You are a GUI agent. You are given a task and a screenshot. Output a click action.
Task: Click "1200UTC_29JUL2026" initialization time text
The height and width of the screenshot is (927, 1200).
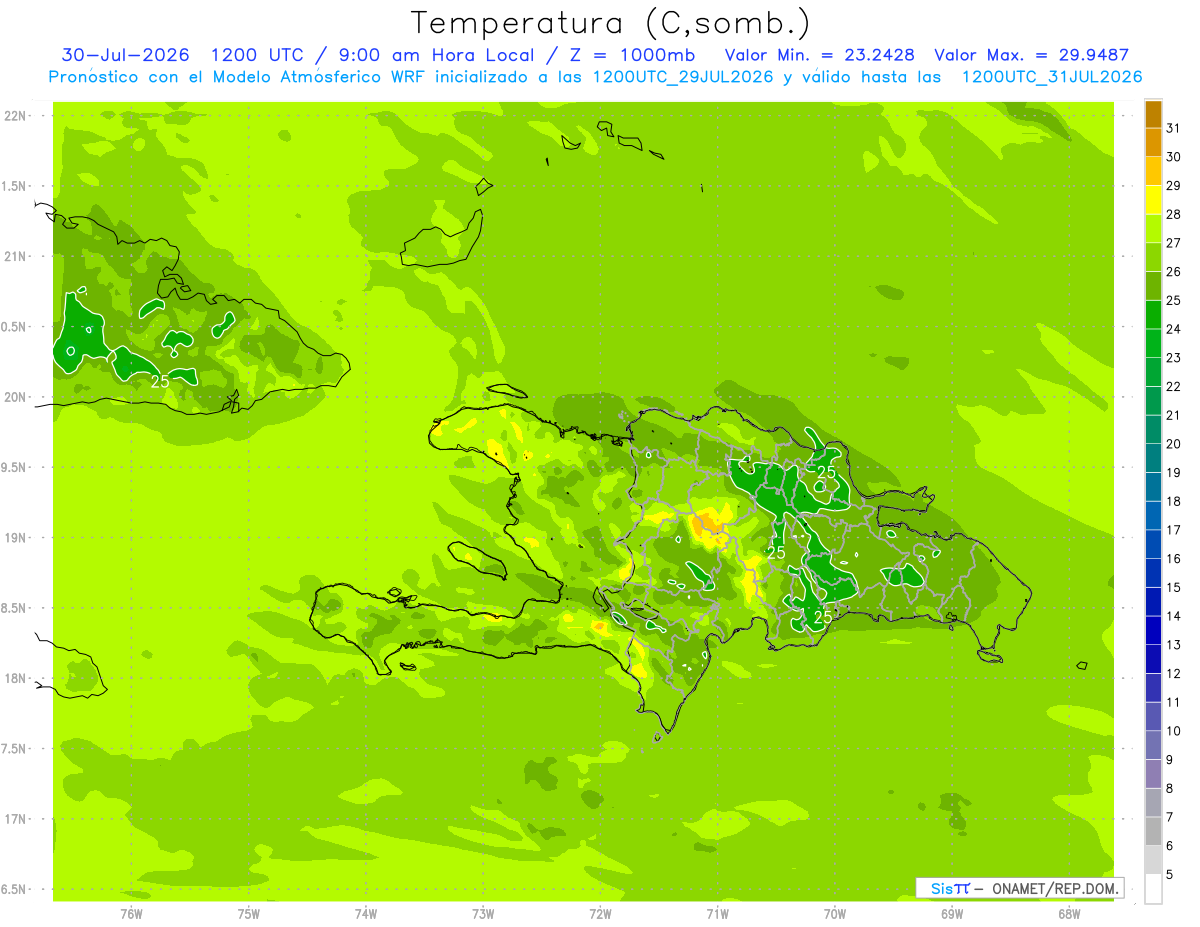[x=683, y=77]
